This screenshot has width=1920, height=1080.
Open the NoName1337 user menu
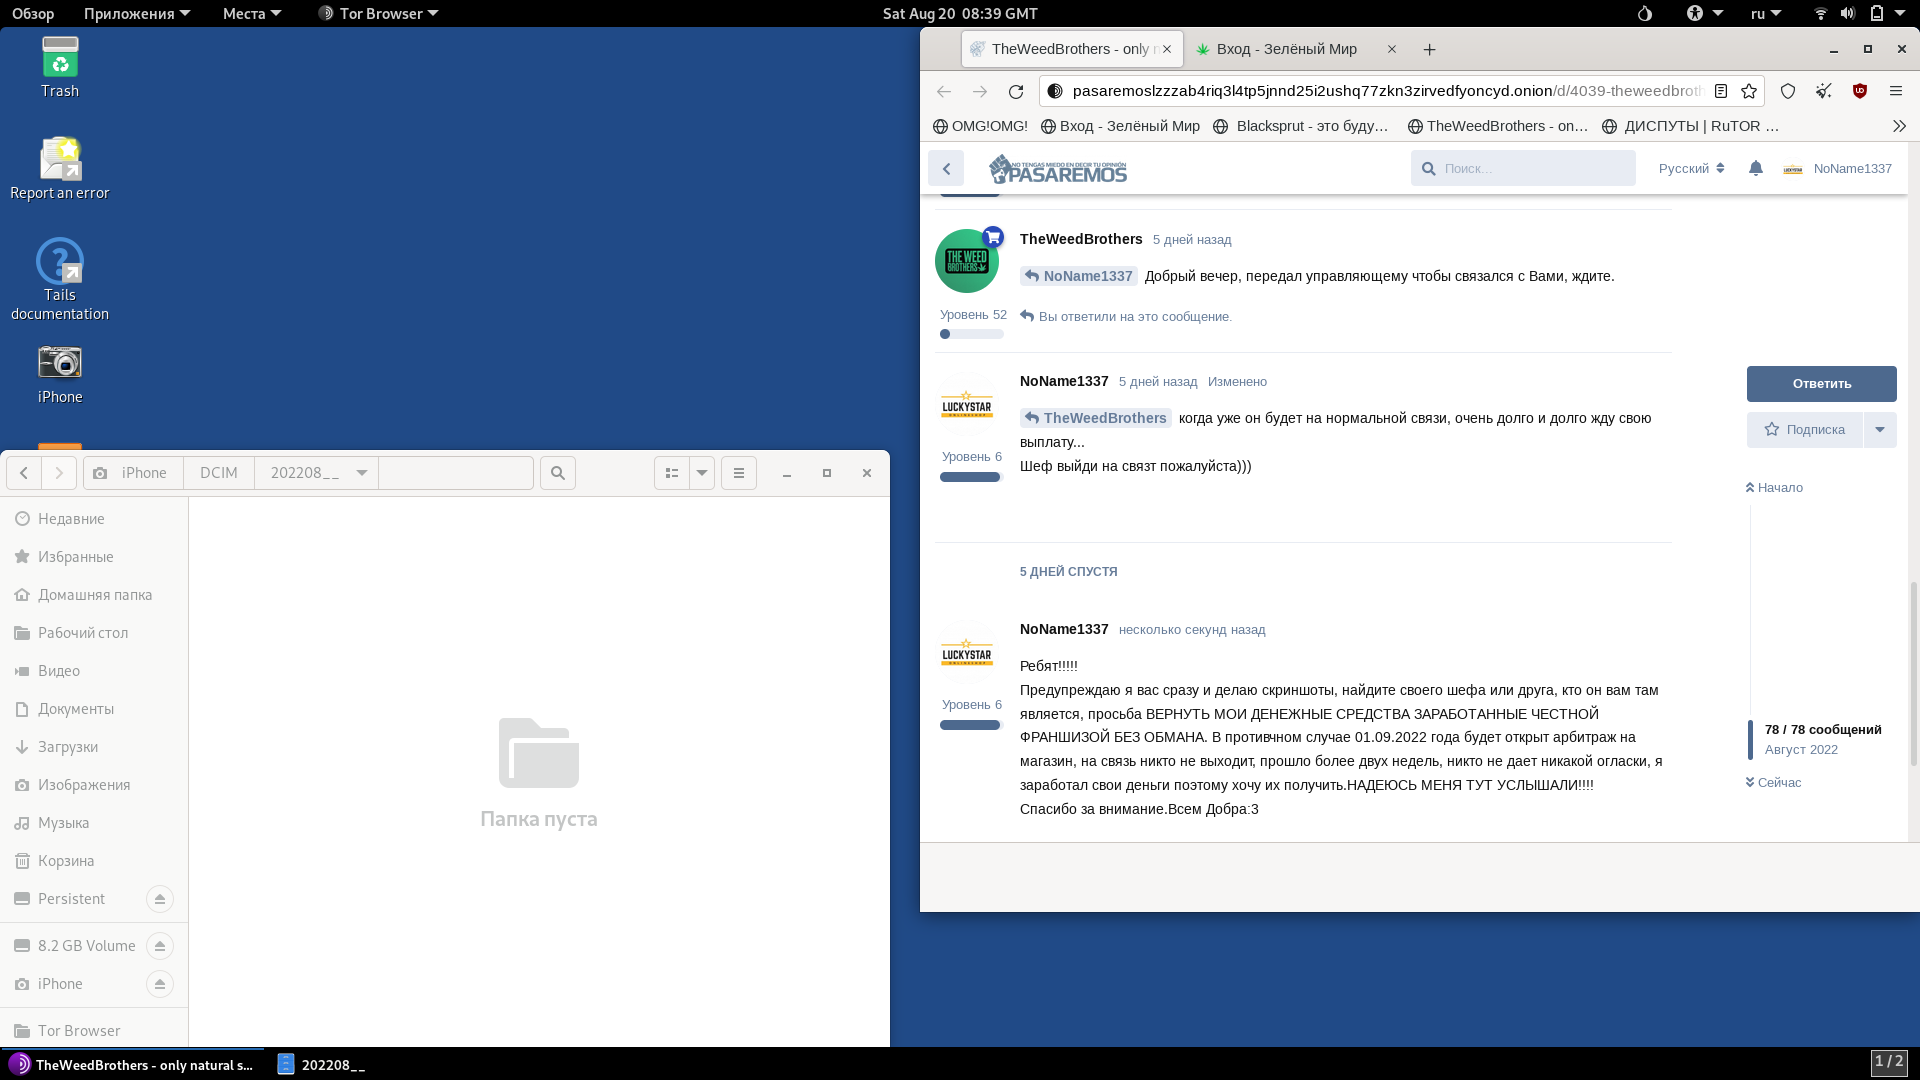click(x=1838, y=168)
